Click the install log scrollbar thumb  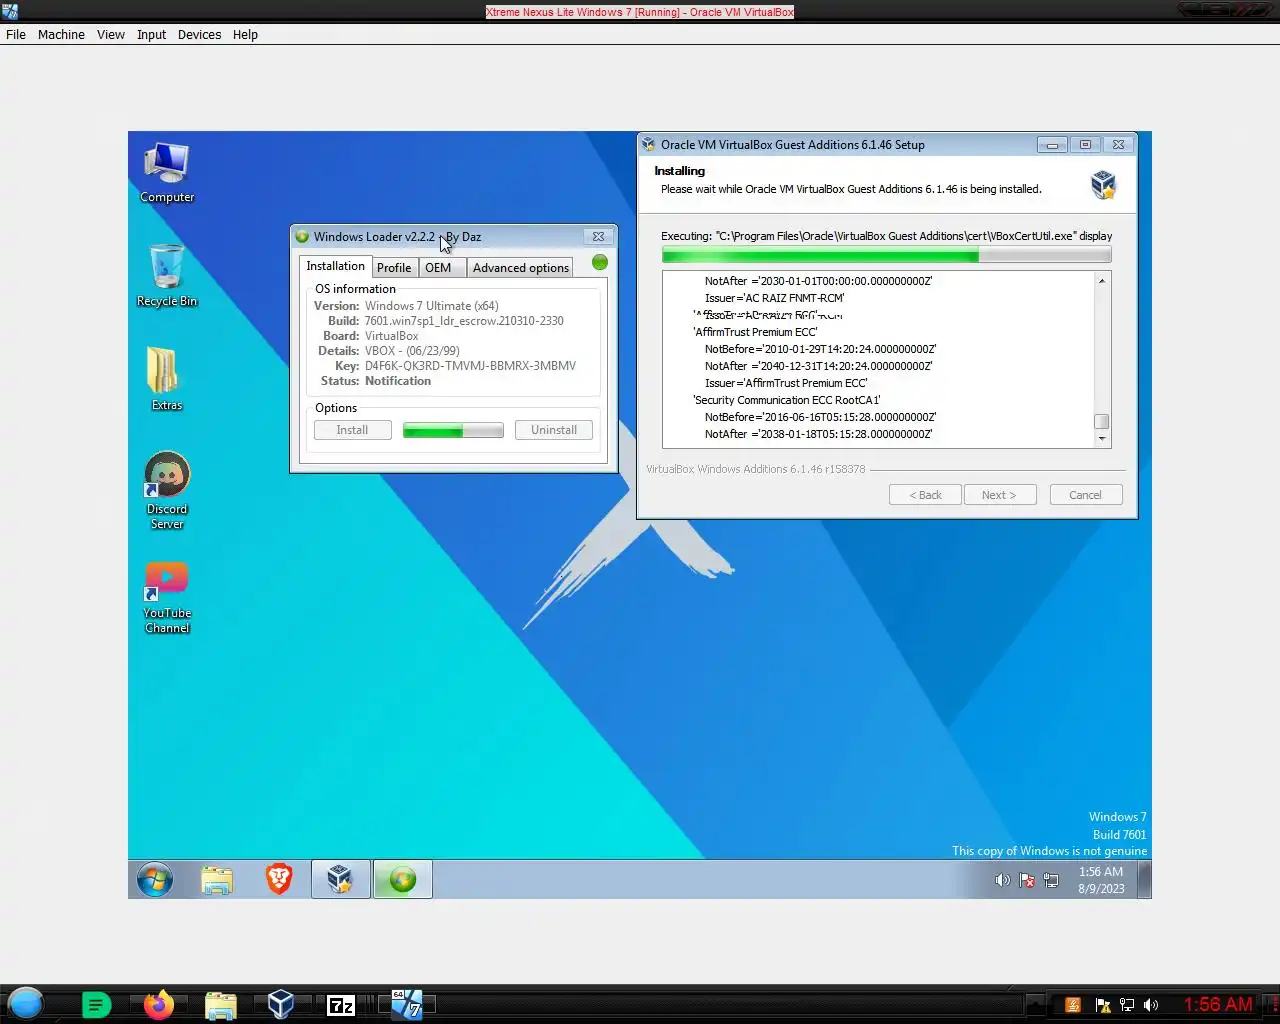(1102, 421)
